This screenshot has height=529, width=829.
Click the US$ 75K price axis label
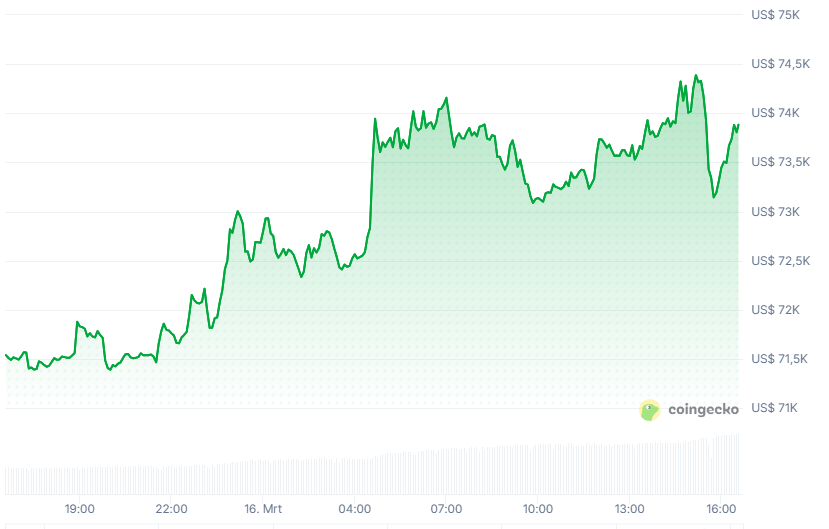(x=776, y=15)
